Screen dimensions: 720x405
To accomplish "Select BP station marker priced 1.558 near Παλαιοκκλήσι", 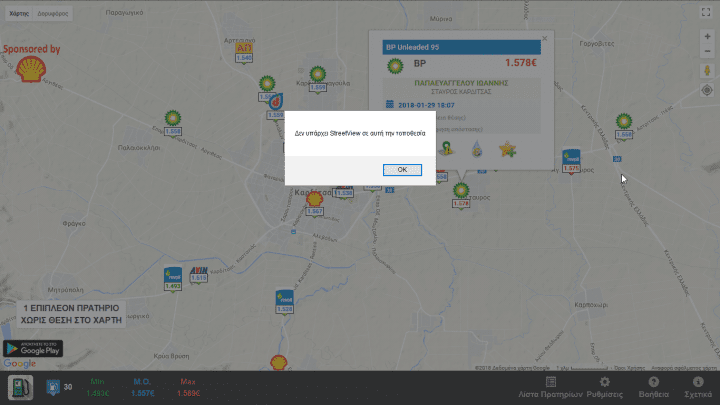I will click(173, 124).
